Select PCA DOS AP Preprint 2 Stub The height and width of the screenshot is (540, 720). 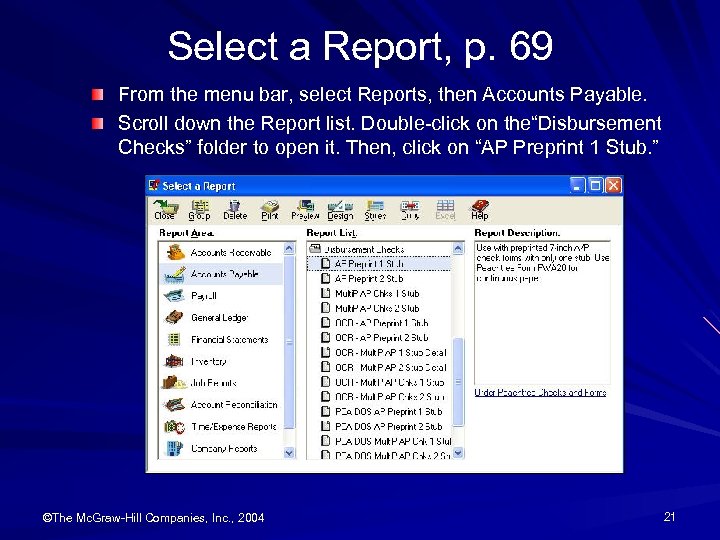[x=382, y=426]
